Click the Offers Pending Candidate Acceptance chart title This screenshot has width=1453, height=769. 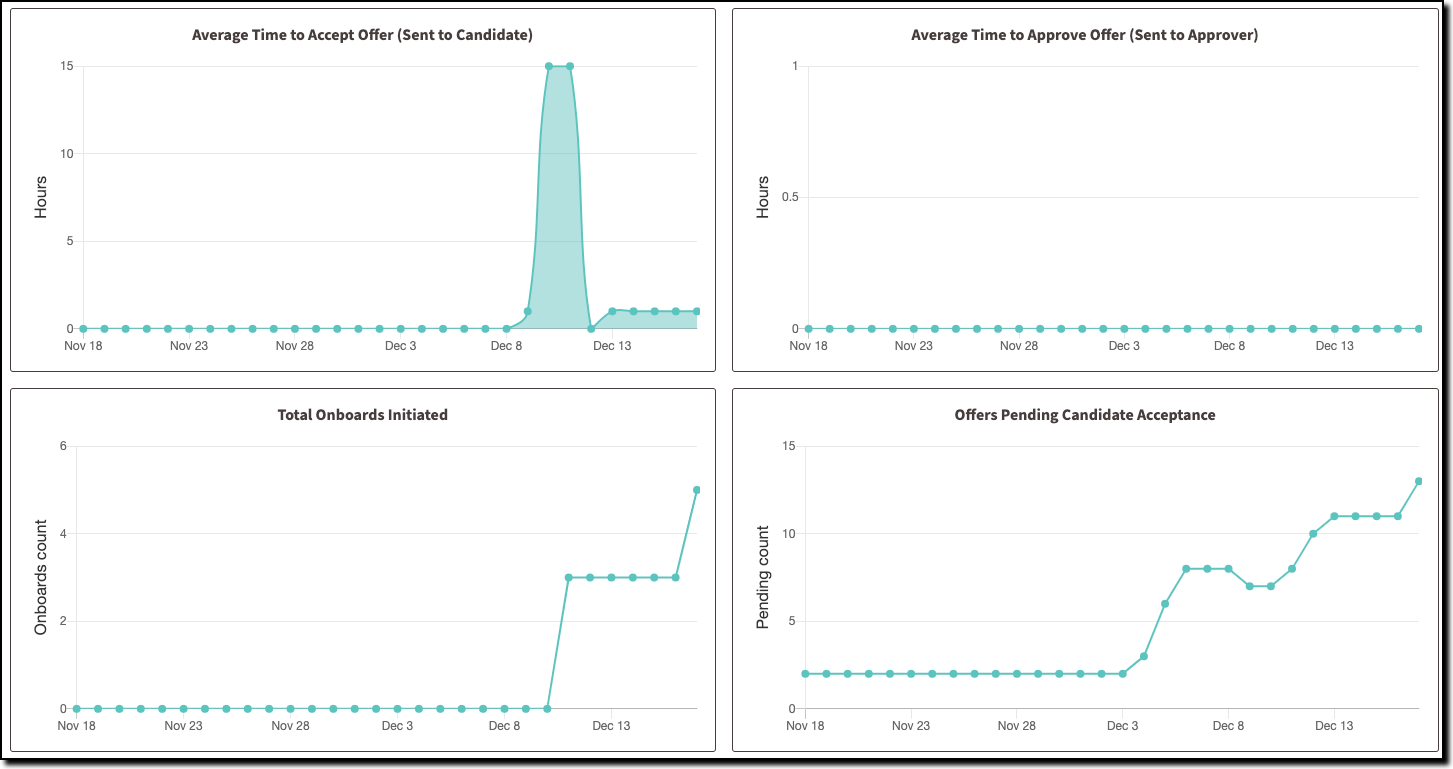click(x=1085, y=414)
